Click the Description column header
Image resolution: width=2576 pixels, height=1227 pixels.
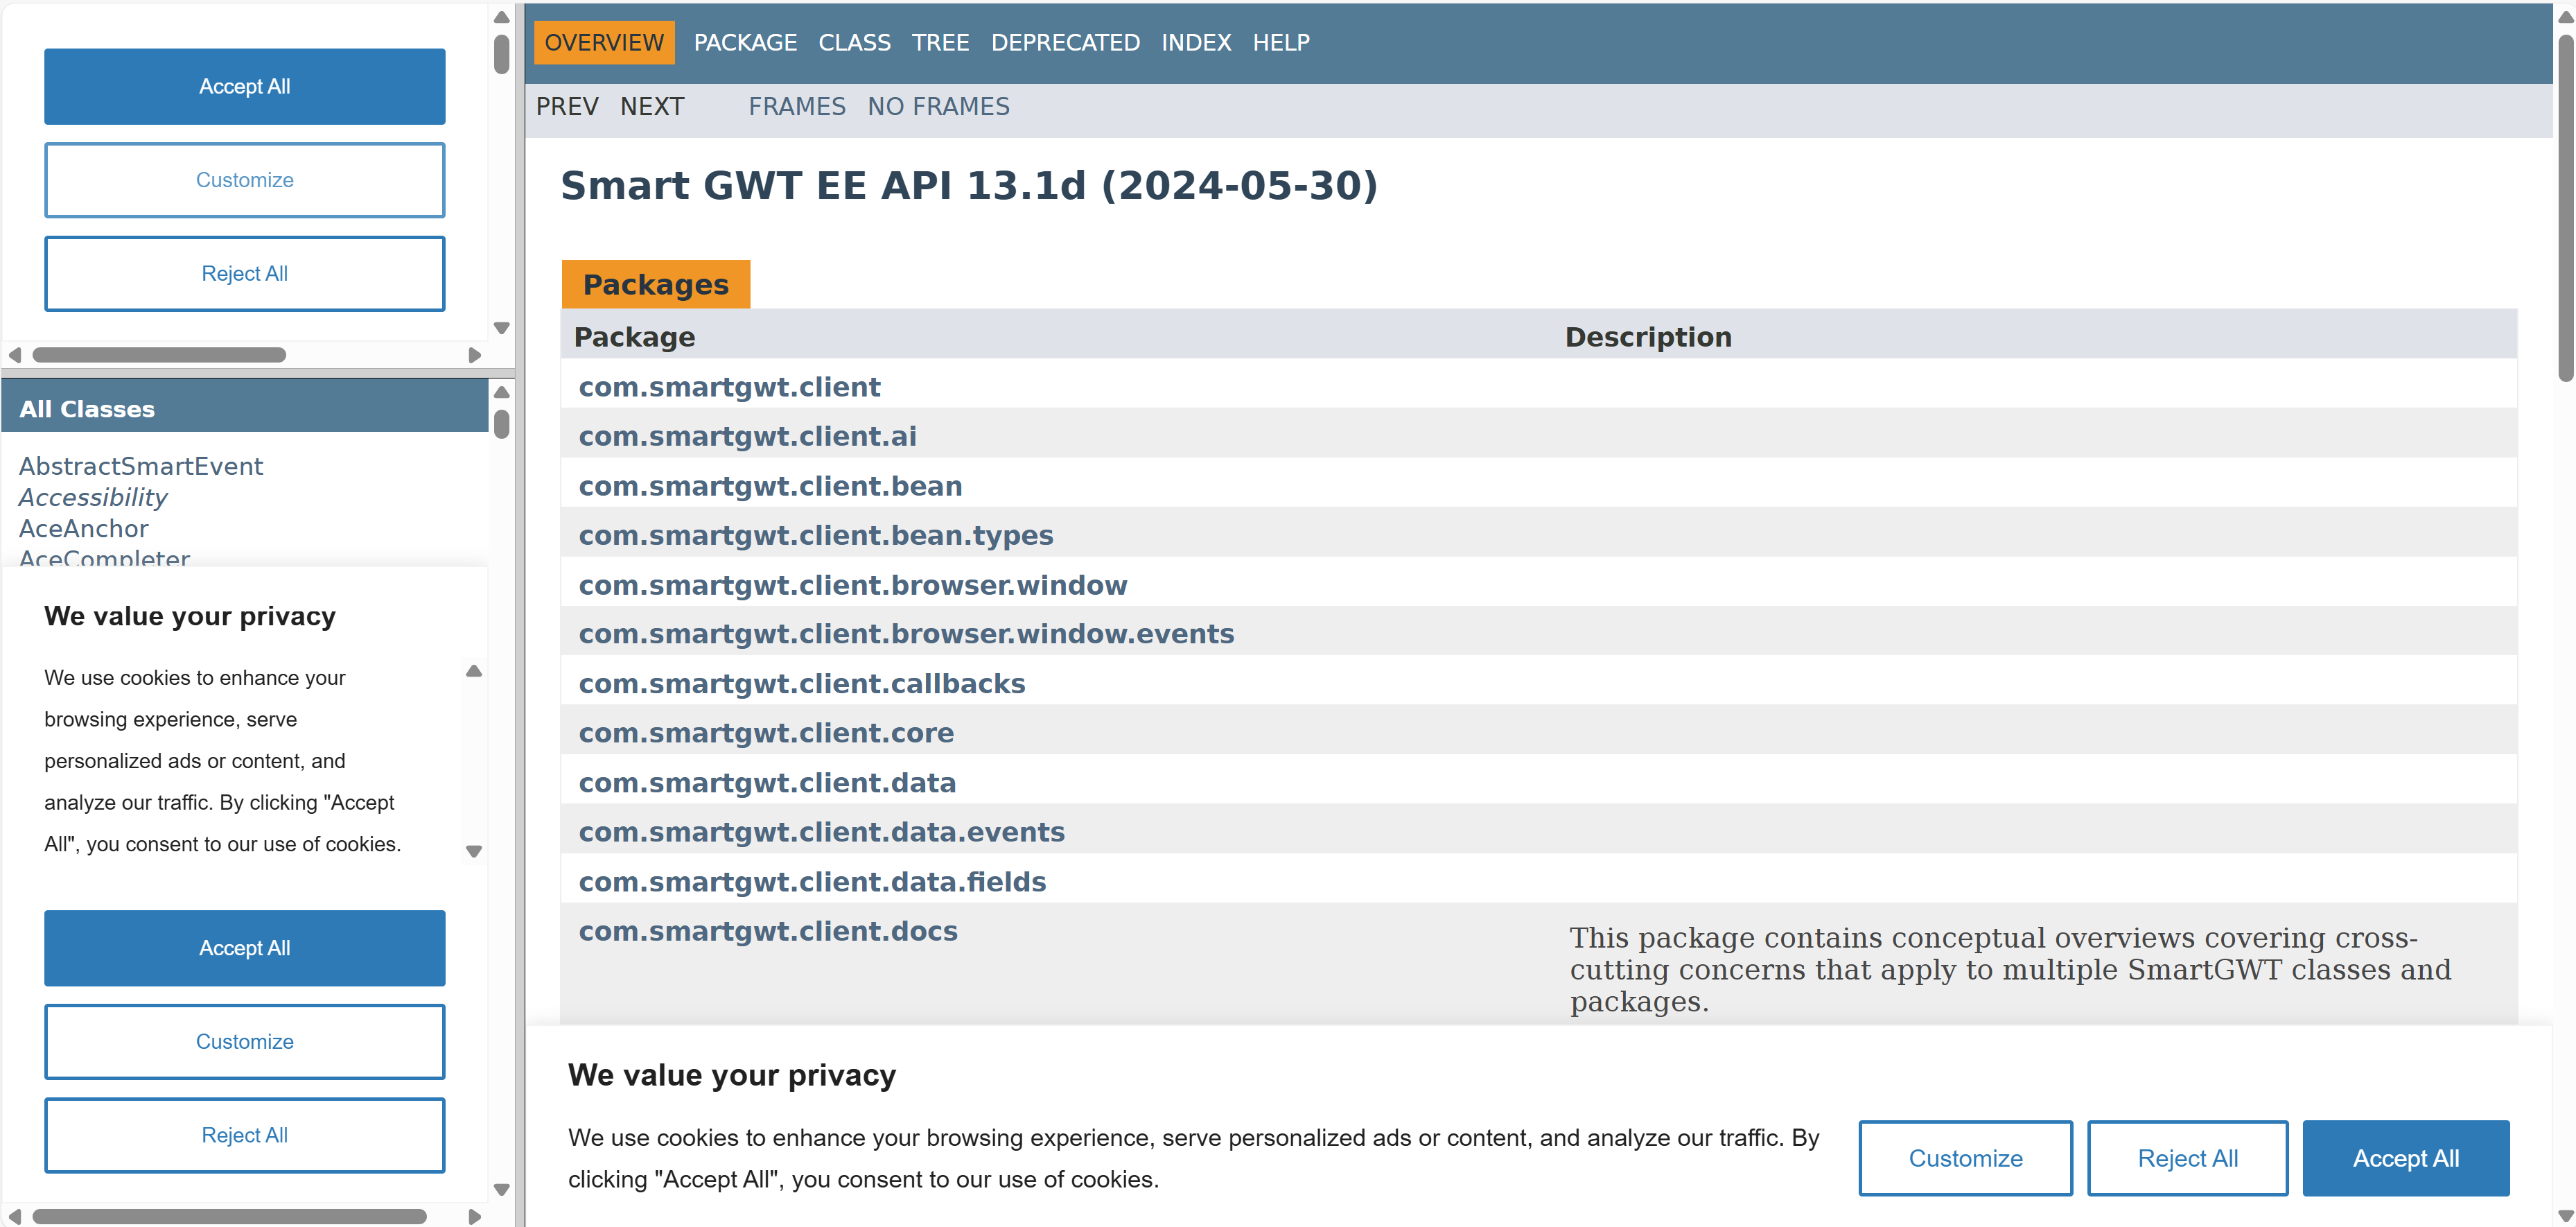point(1648,337)
